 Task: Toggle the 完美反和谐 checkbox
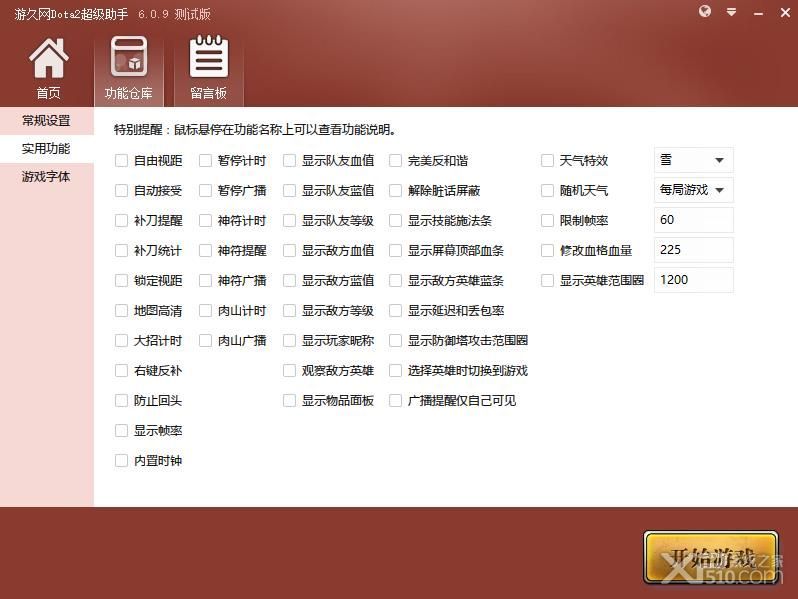(x=395, y=161)
